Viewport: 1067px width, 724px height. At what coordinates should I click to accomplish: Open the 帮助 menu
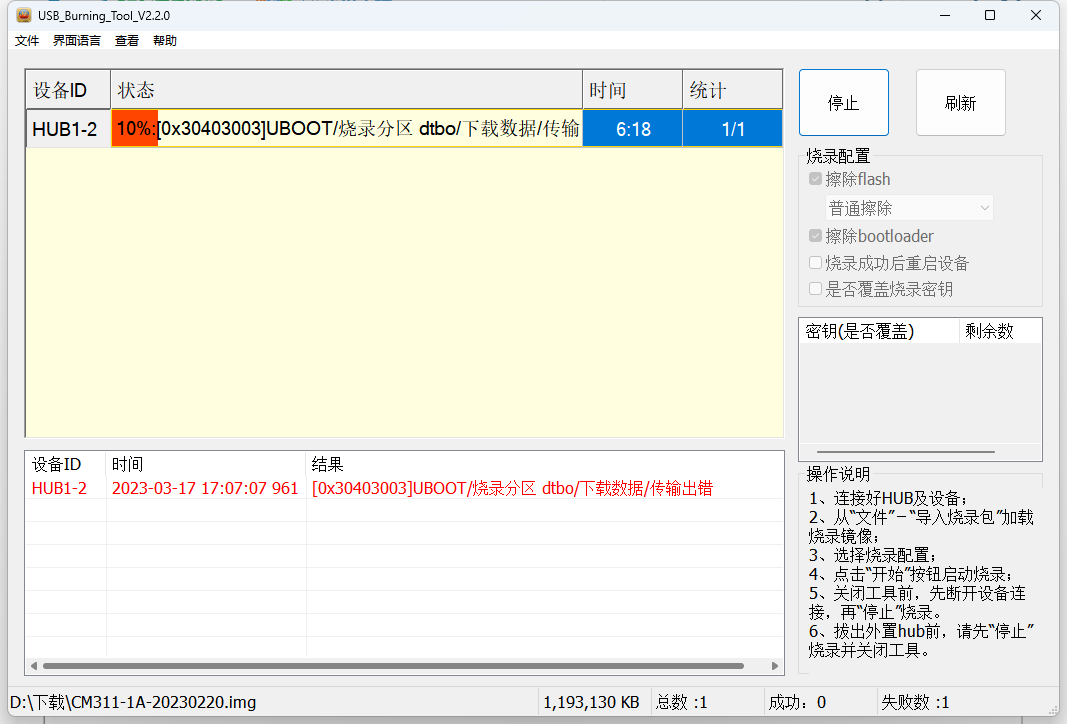pyautogui.click(x=165, y=41)
